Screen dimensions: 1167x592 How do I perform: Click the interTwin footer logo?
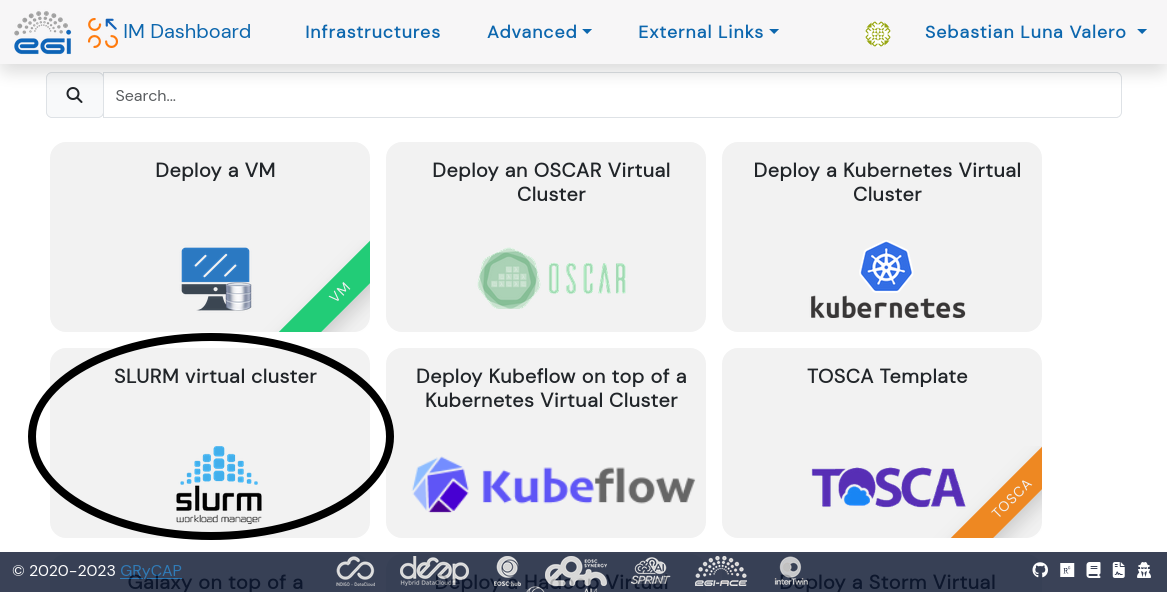pos(790,571)
